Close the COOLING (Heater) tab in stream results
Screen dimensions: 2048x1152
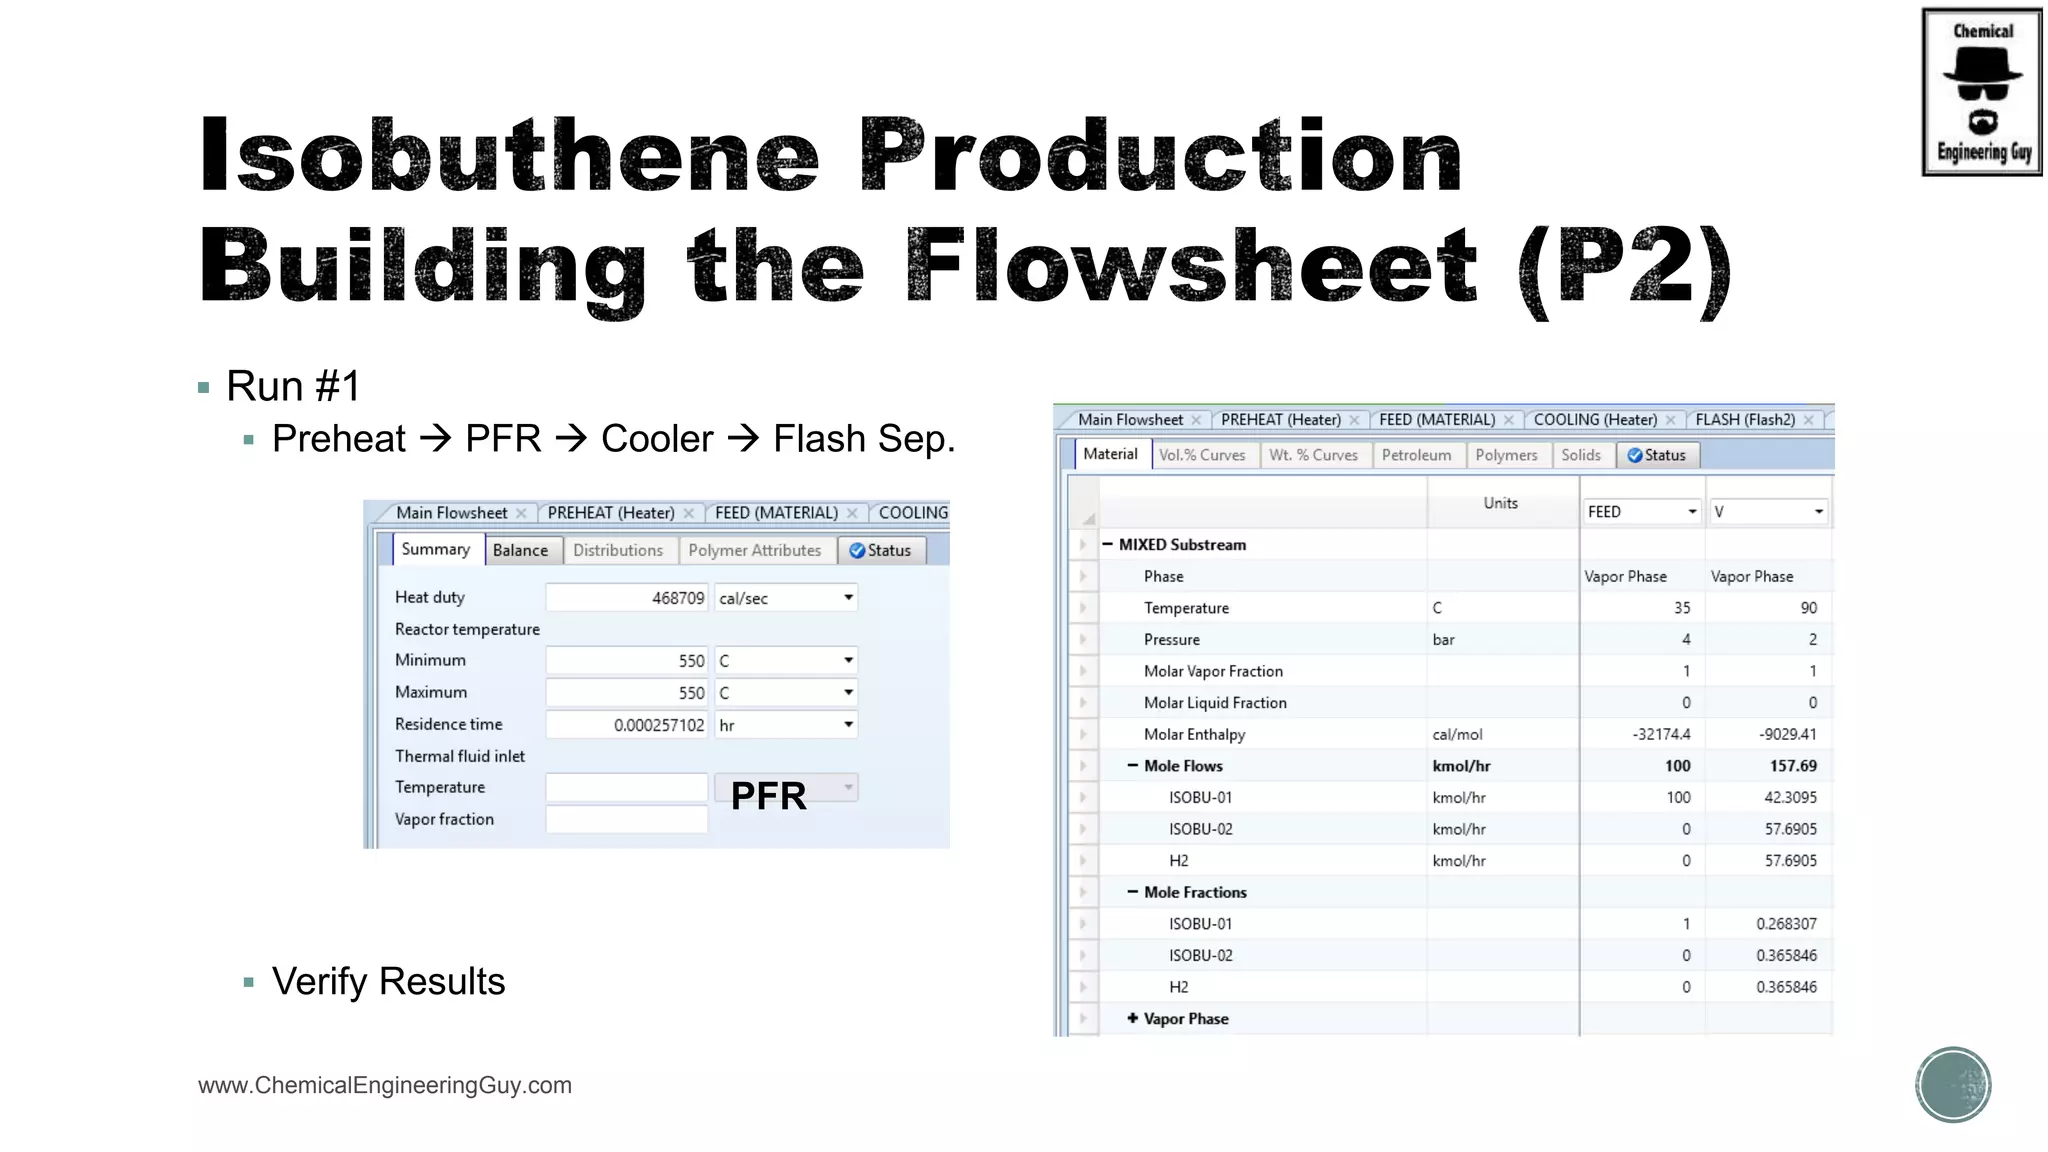coord(1671,420)
